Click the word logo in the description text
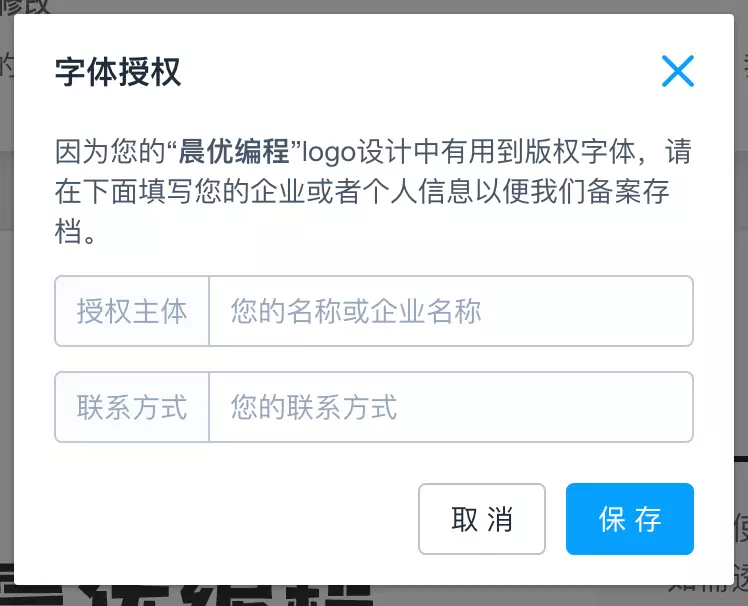 [330, 152]
